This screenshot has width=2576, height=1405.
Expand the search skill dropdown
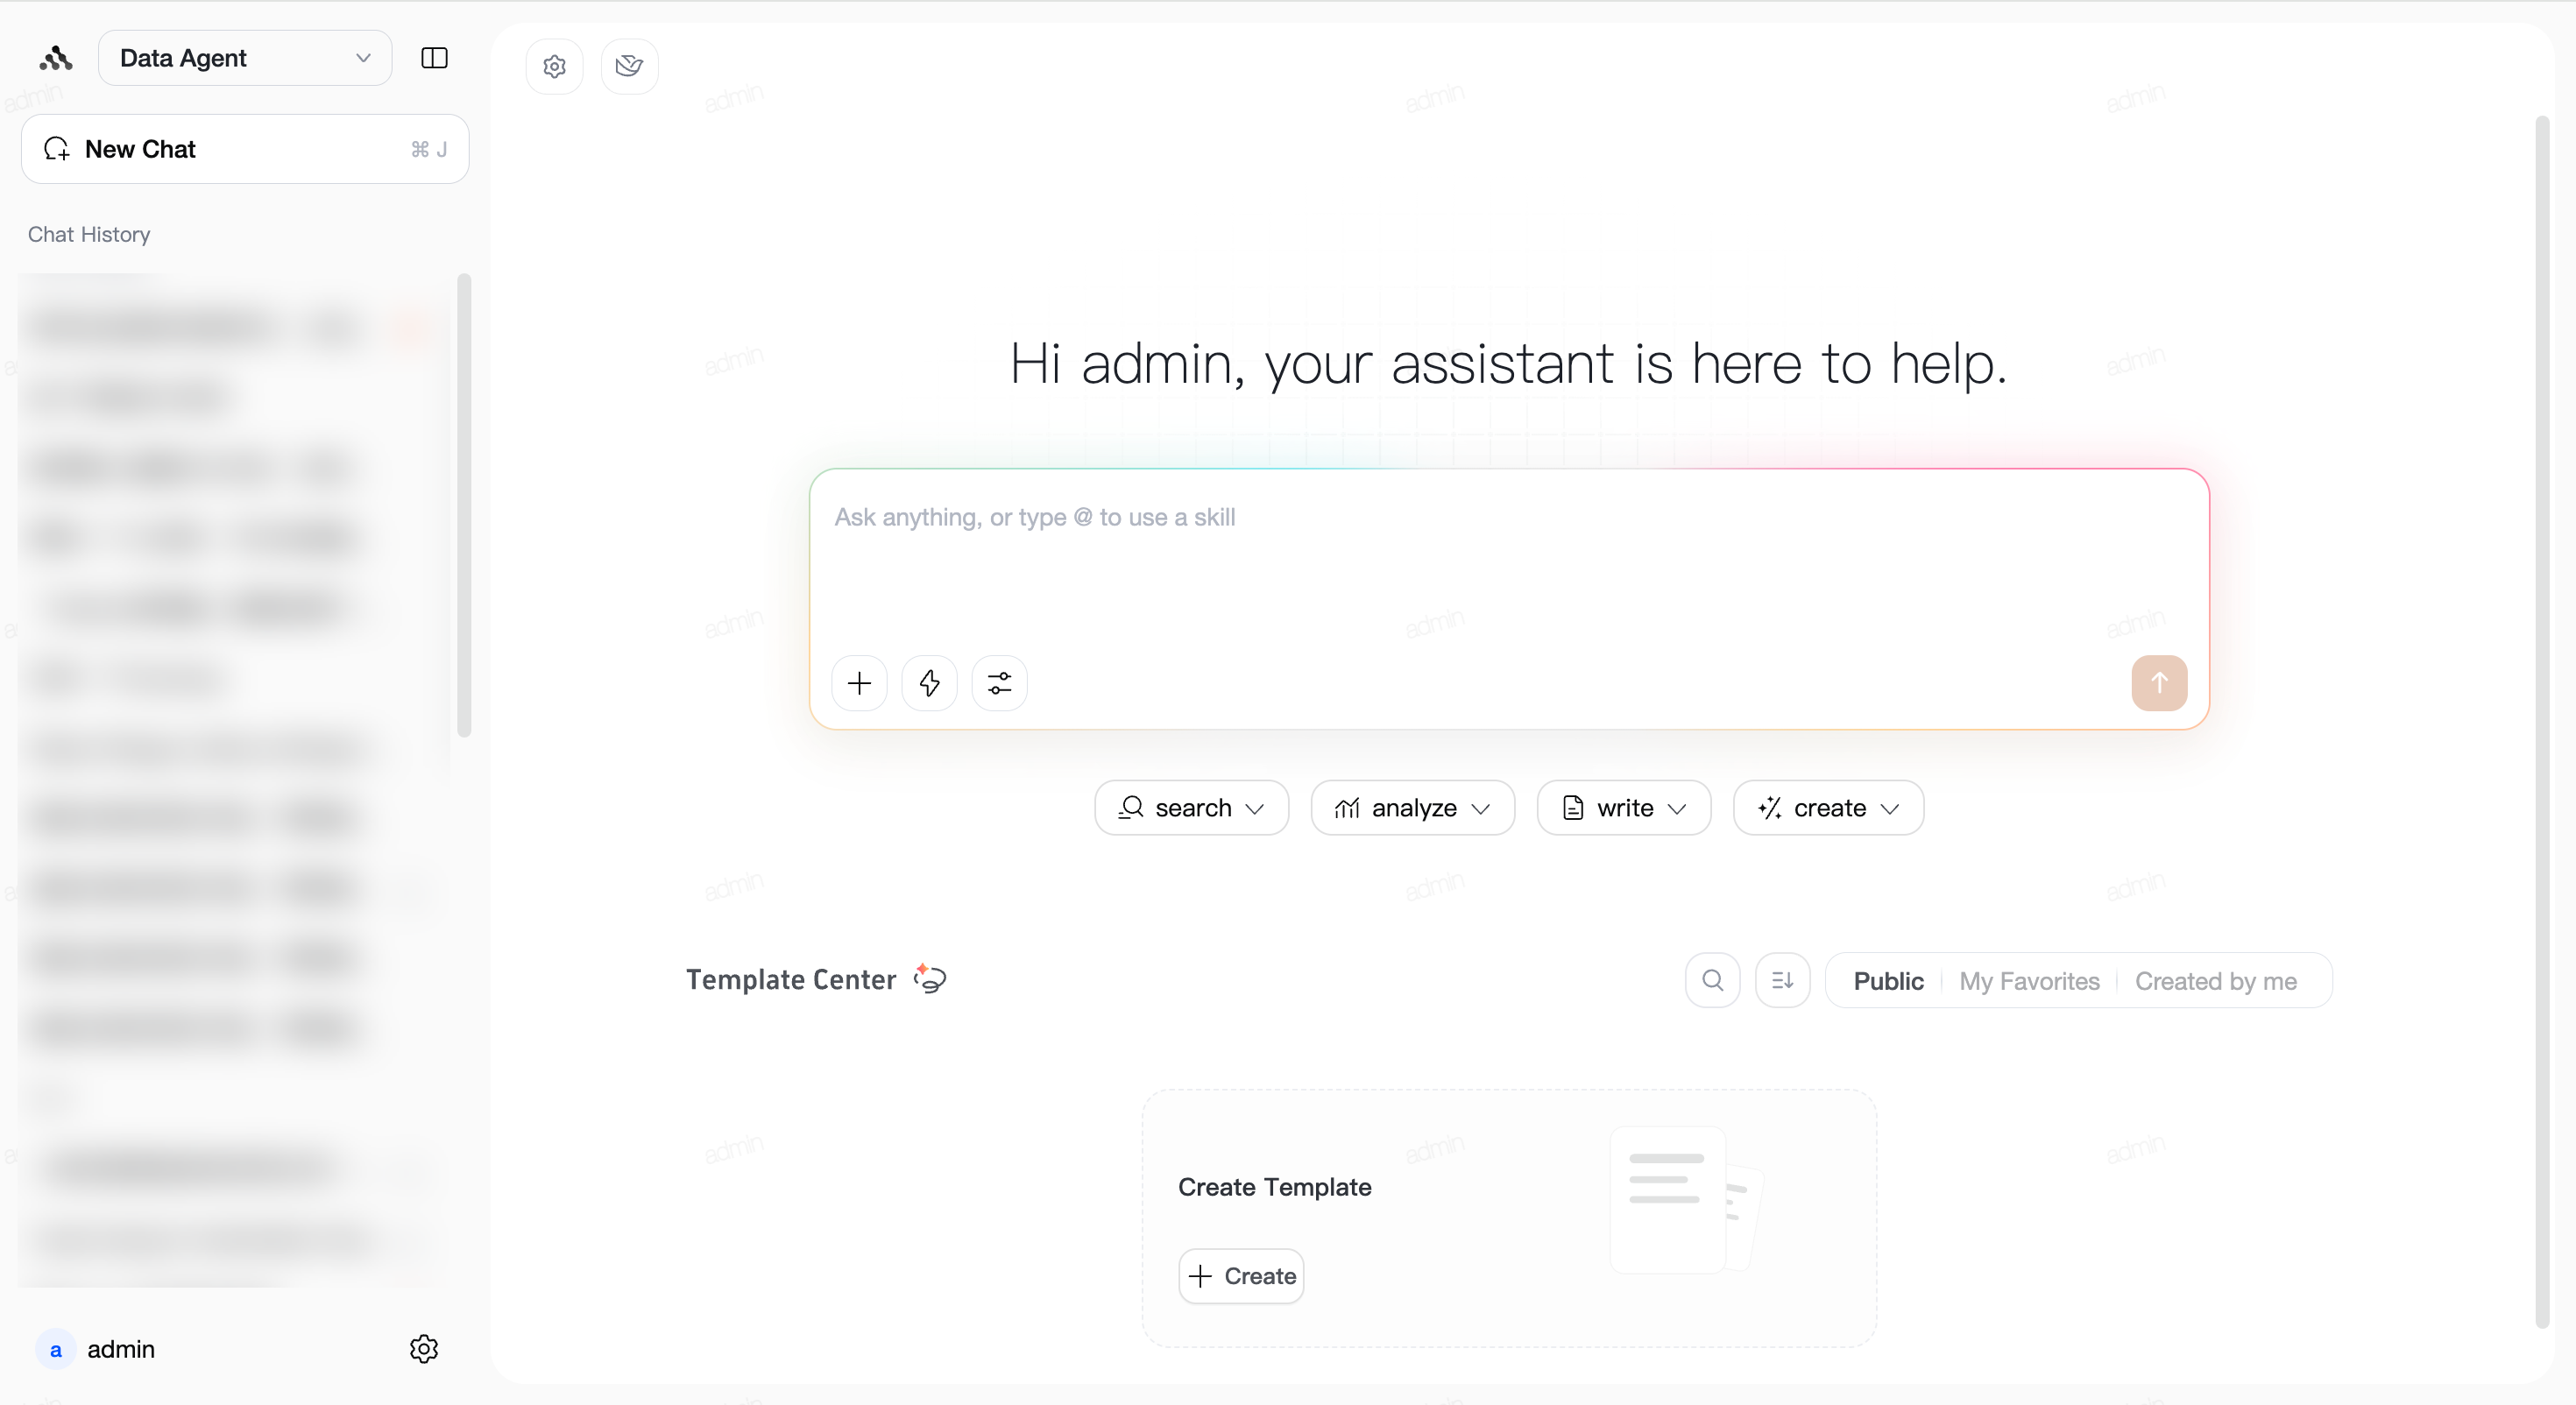click(x=1191, y=808)
